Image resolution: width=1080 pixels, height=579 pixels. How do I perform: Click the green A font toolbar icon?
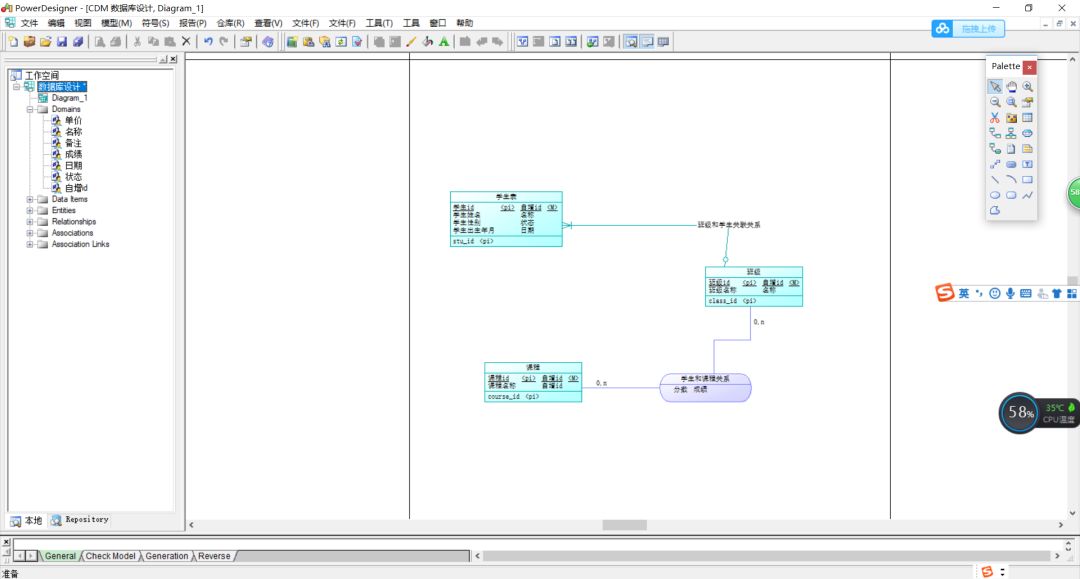point(444,42)
